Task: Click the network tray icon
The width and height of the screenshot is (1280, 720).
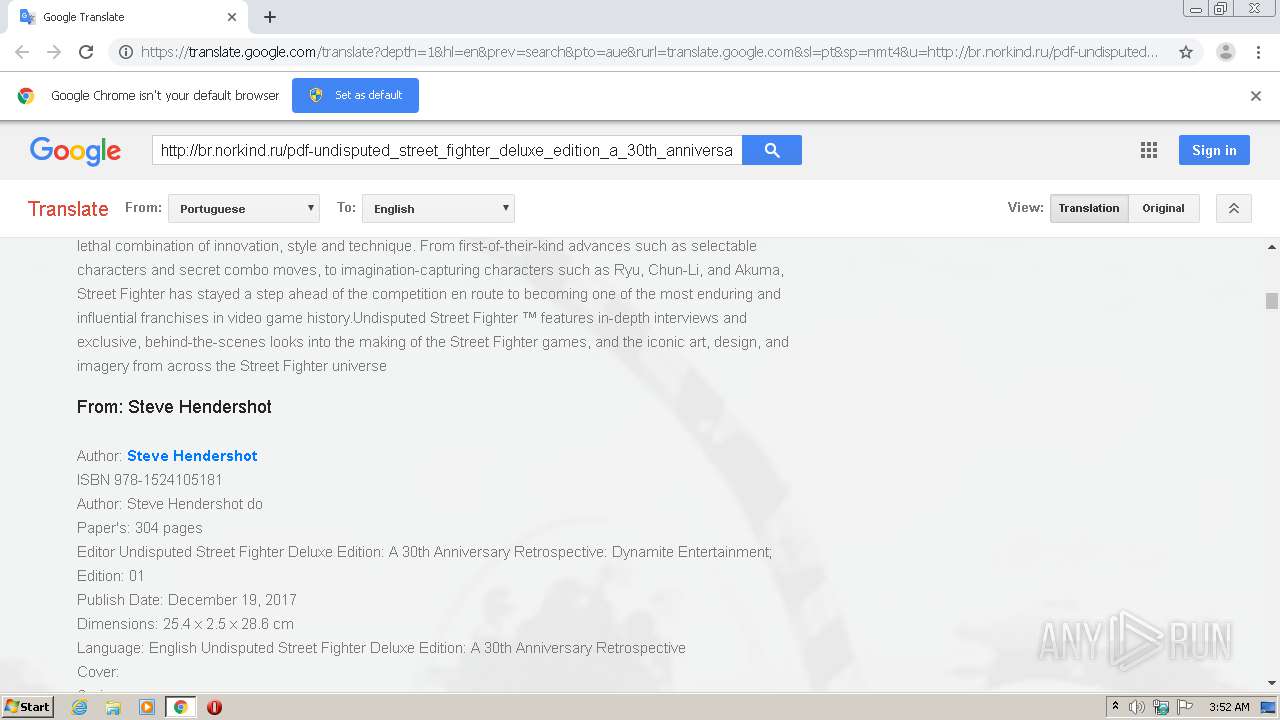Action: tap(1160, 707)
